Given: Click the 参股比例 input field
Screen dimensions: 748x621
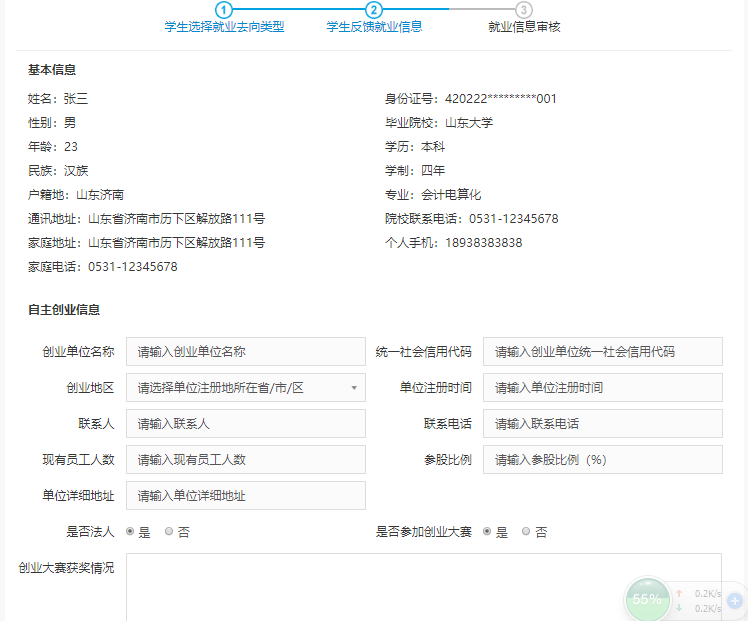Looking at the screenshot, I should (602, 459).
